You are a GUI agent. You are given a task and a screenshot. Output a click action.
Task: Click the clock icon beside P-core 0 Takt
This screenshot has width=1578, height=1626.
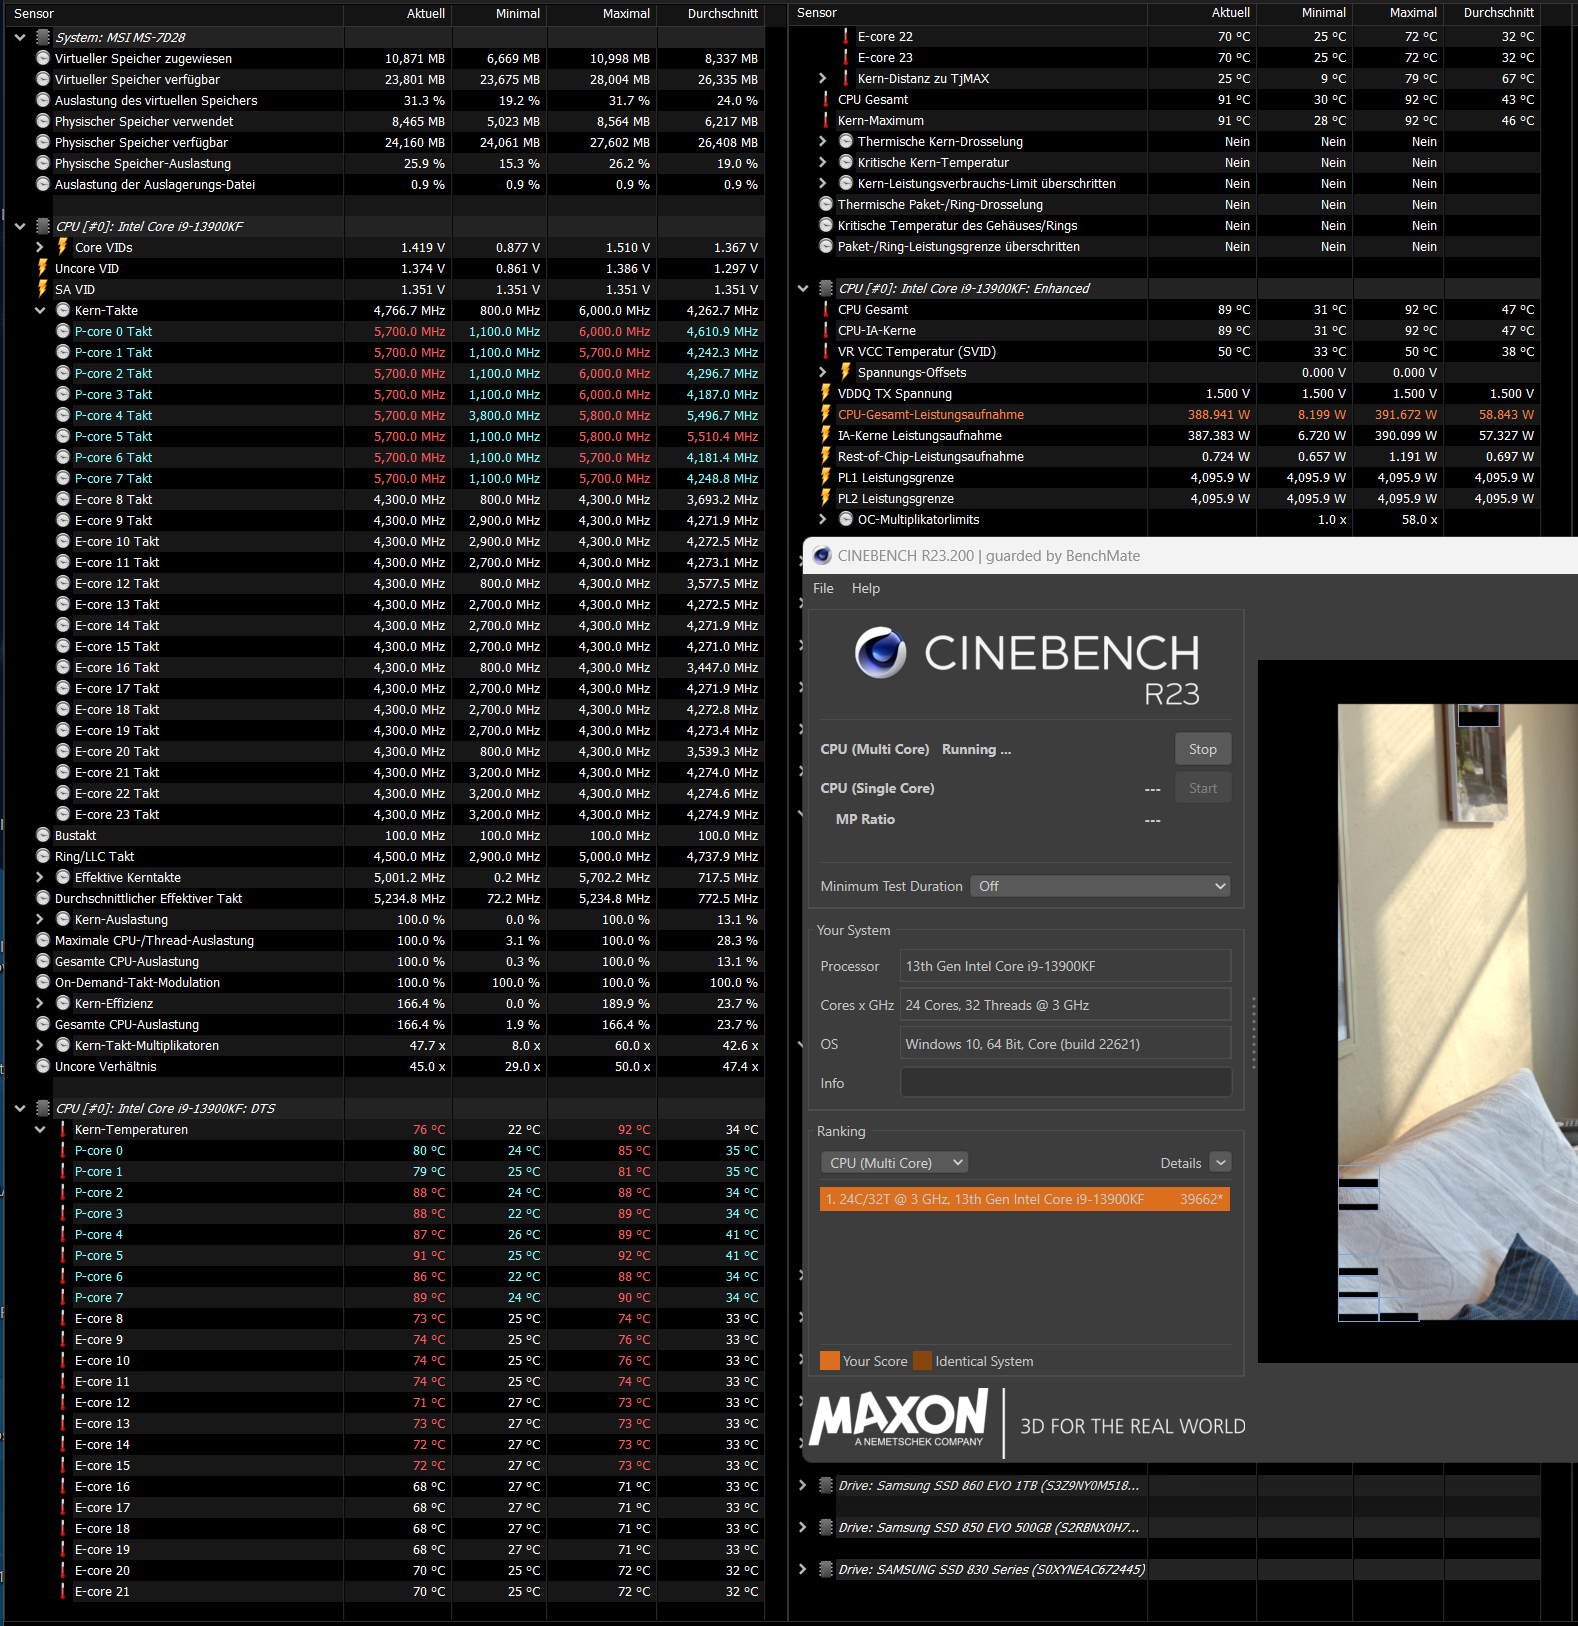(x=63, y=331)
